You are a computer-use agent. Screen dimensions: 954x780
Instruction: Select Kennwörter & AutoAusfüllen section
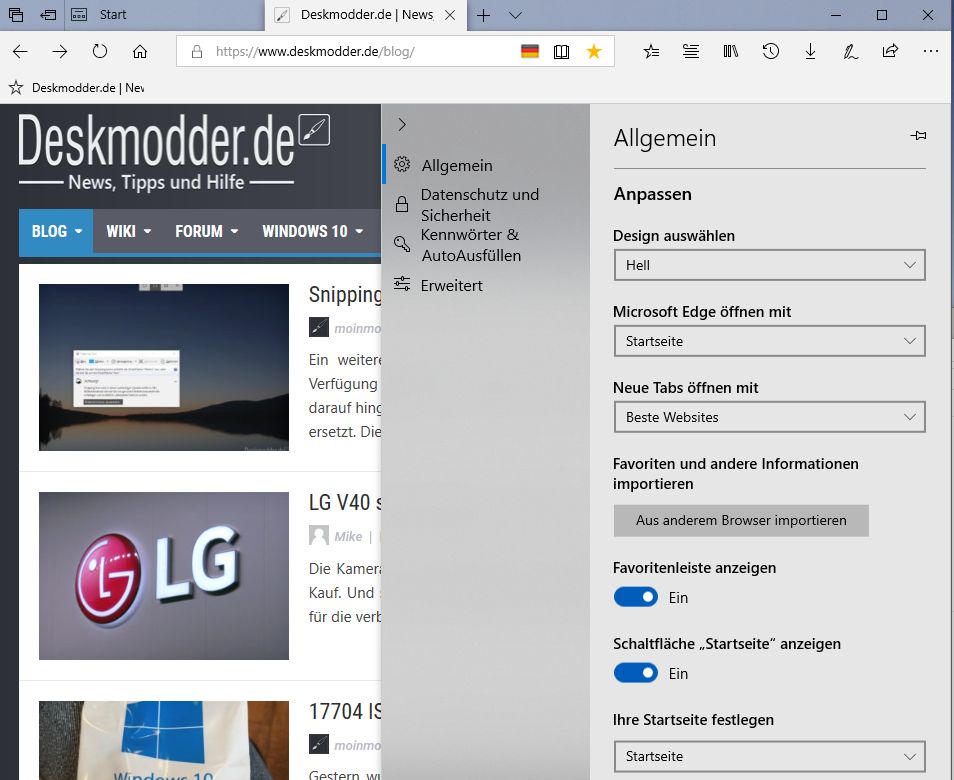(x=485, y=245)
